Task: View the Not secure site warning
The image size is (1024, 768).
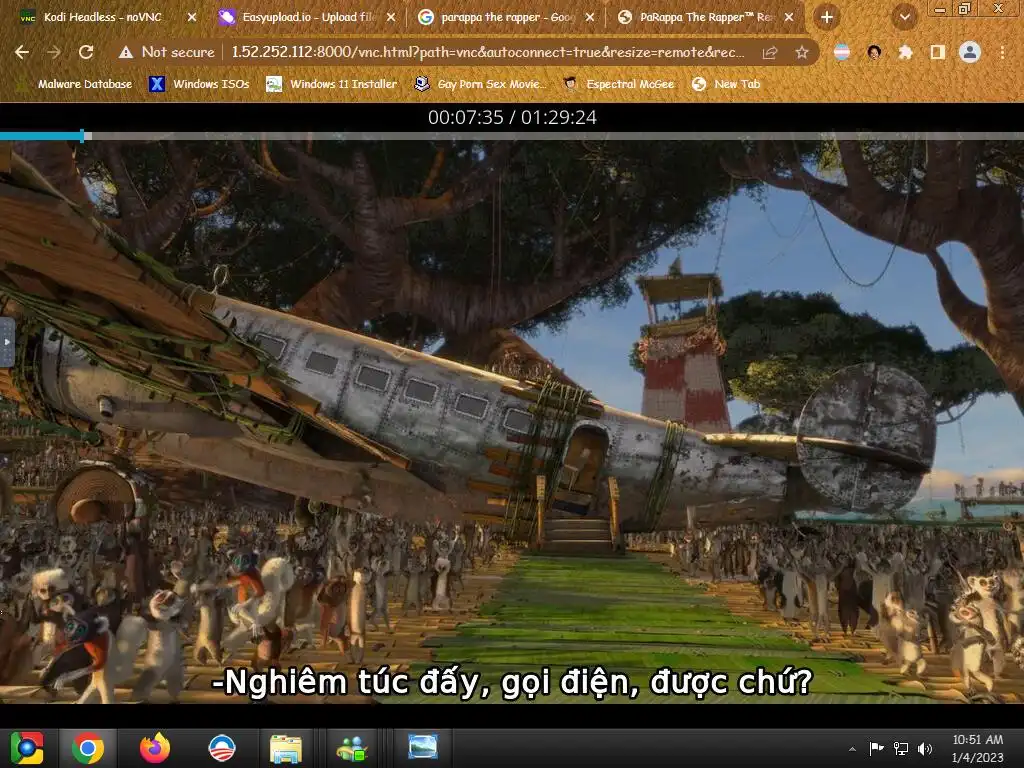Action: [x=167, y=52]
